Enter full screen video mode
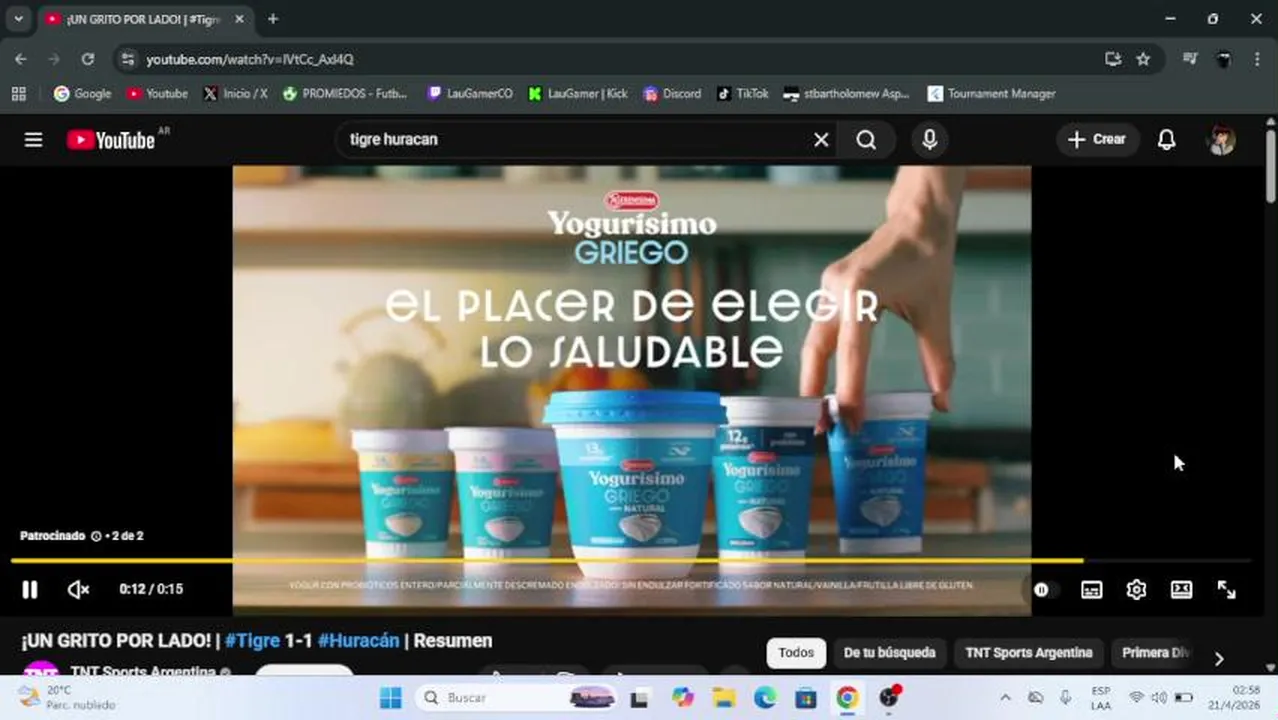Viewport: 1278px width, 720px height. tap(1226, 590)
